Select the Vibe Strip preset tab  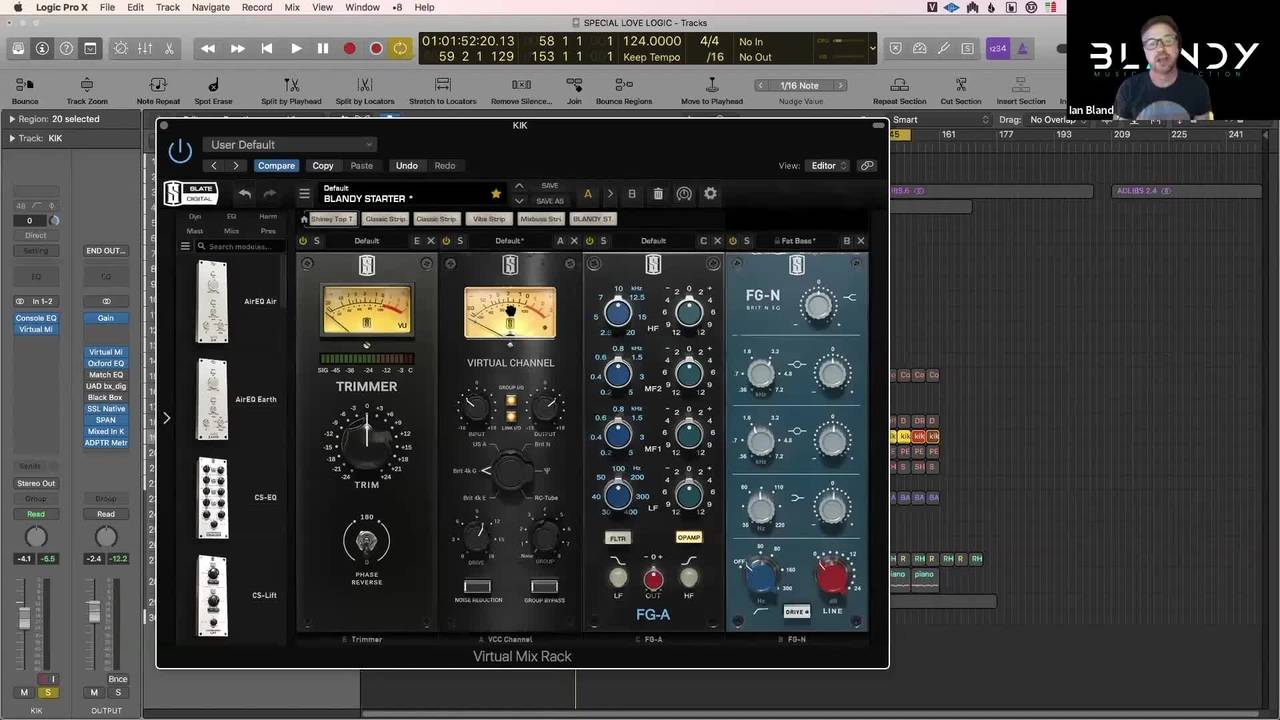pos(489,219)
